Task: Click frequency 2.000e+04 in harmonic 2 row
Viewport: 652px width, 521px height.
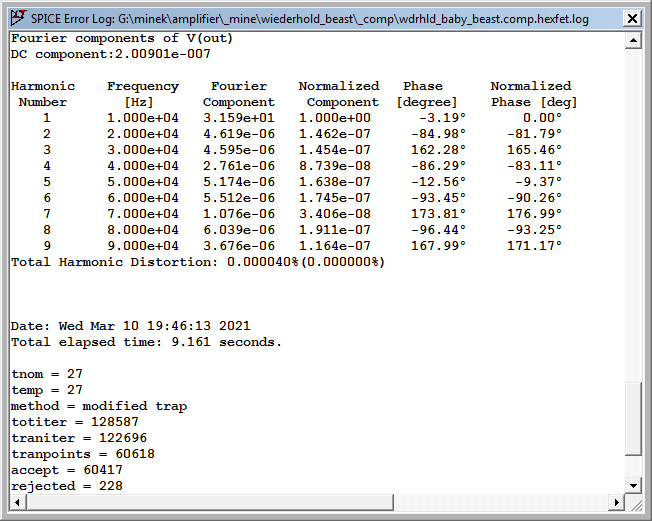Action: pos(143,134)
